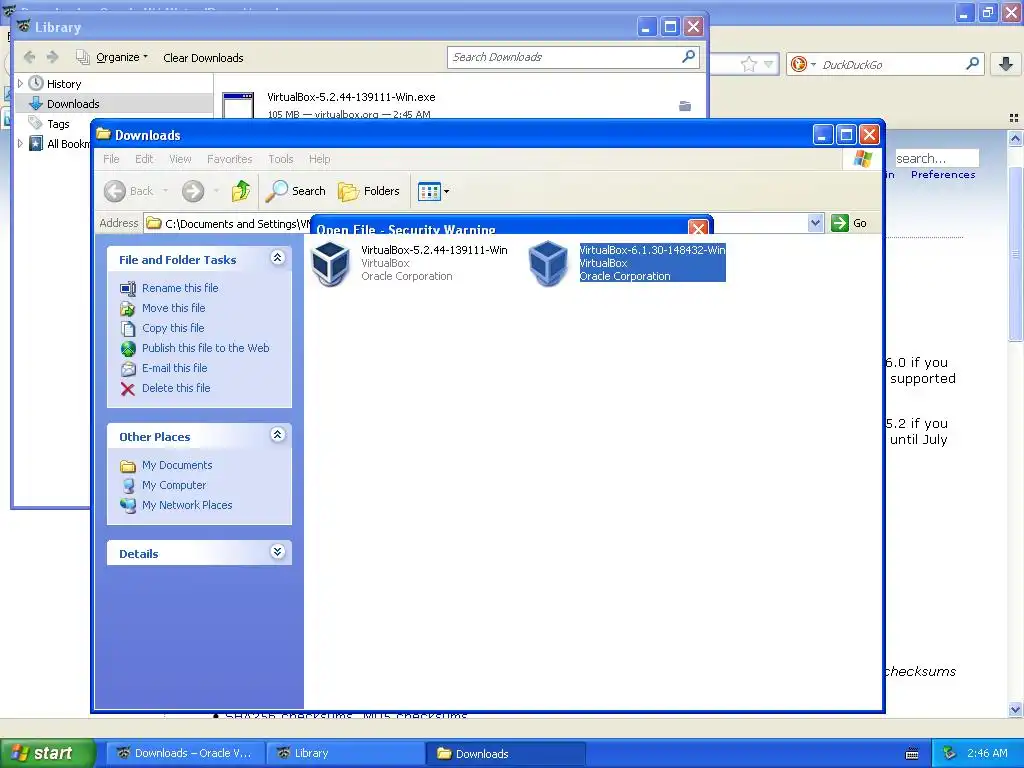Click Rename this file

180,288
